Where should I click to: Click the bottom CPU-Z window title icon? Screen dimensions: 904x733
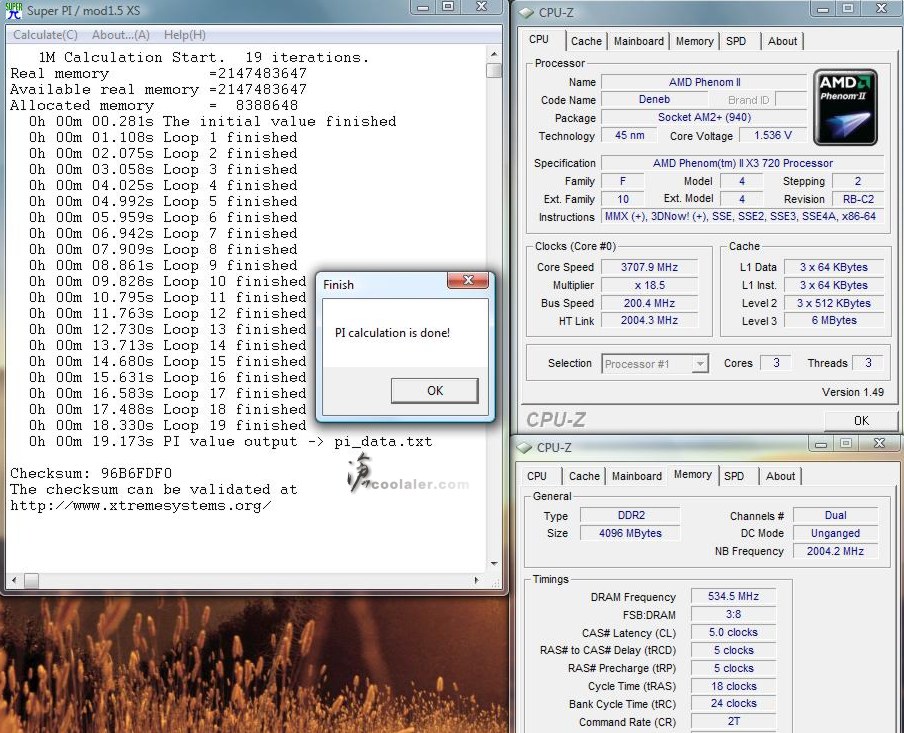pos(524,447)
